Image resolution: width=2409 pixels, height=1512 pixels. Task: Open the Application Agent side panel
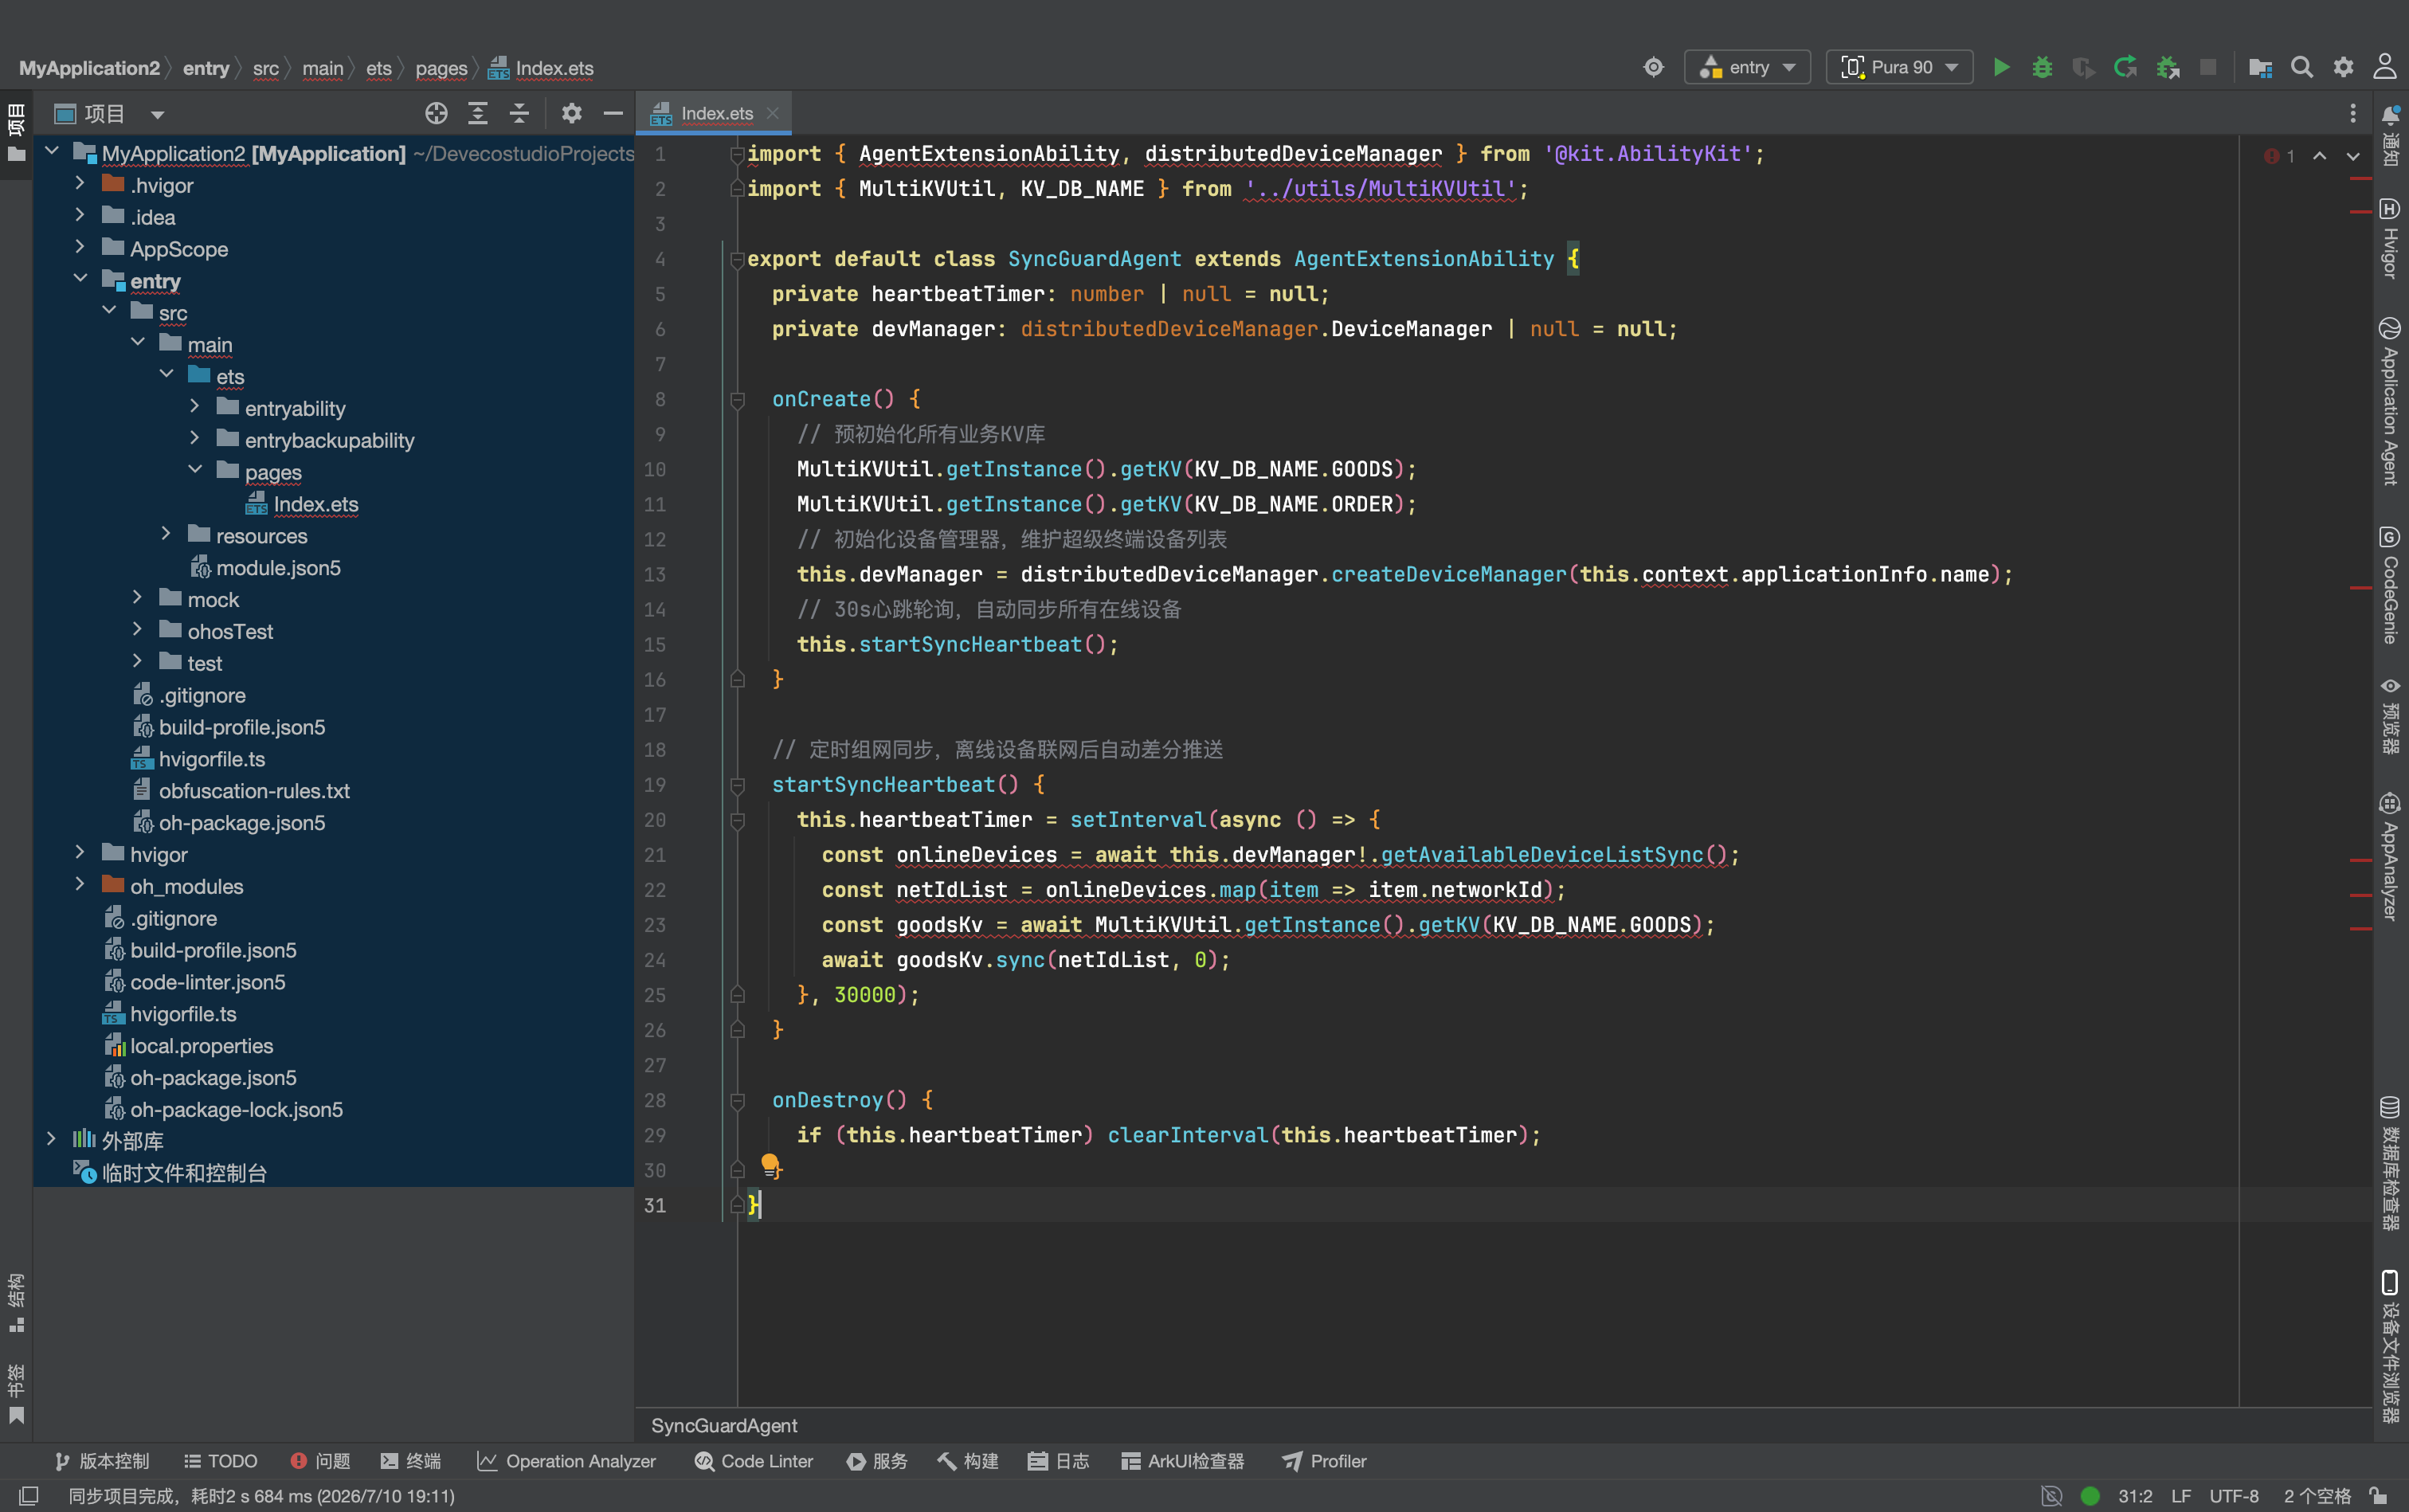pyautogui.click(x=2390, y=402)
